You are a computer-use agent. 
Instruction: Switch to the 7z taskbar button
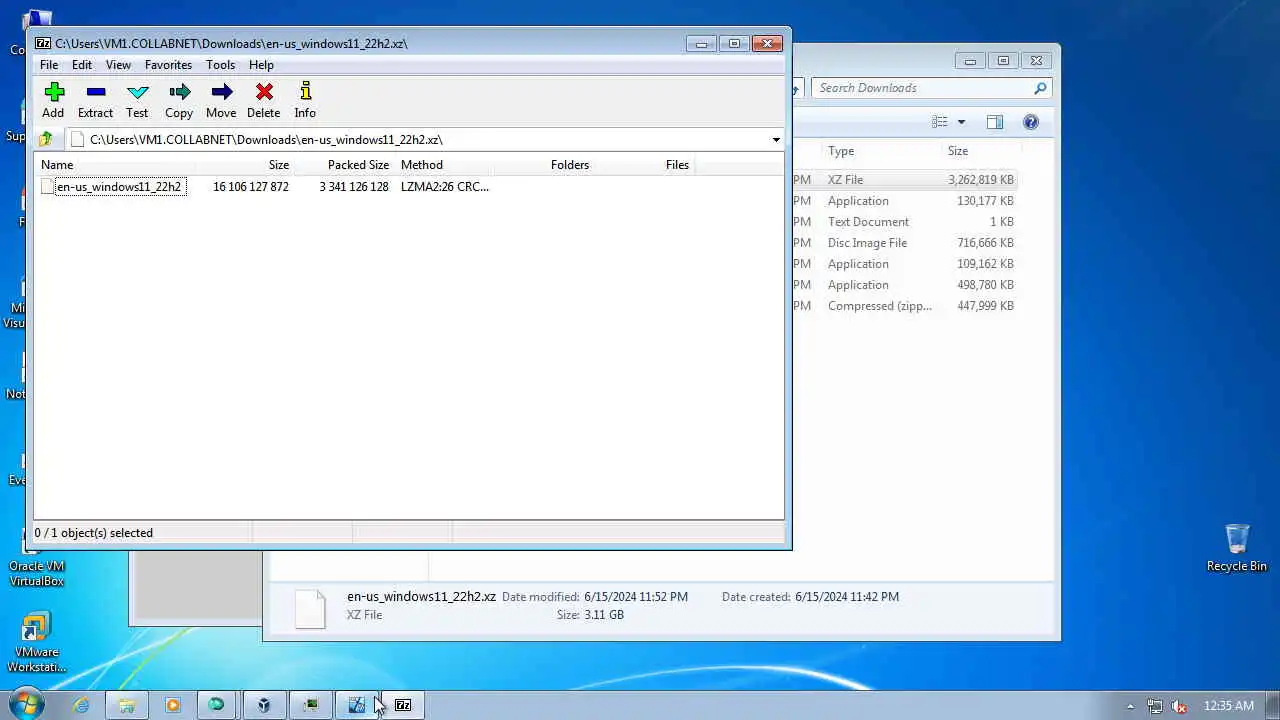pyautogui.click(x=403, y=705)
